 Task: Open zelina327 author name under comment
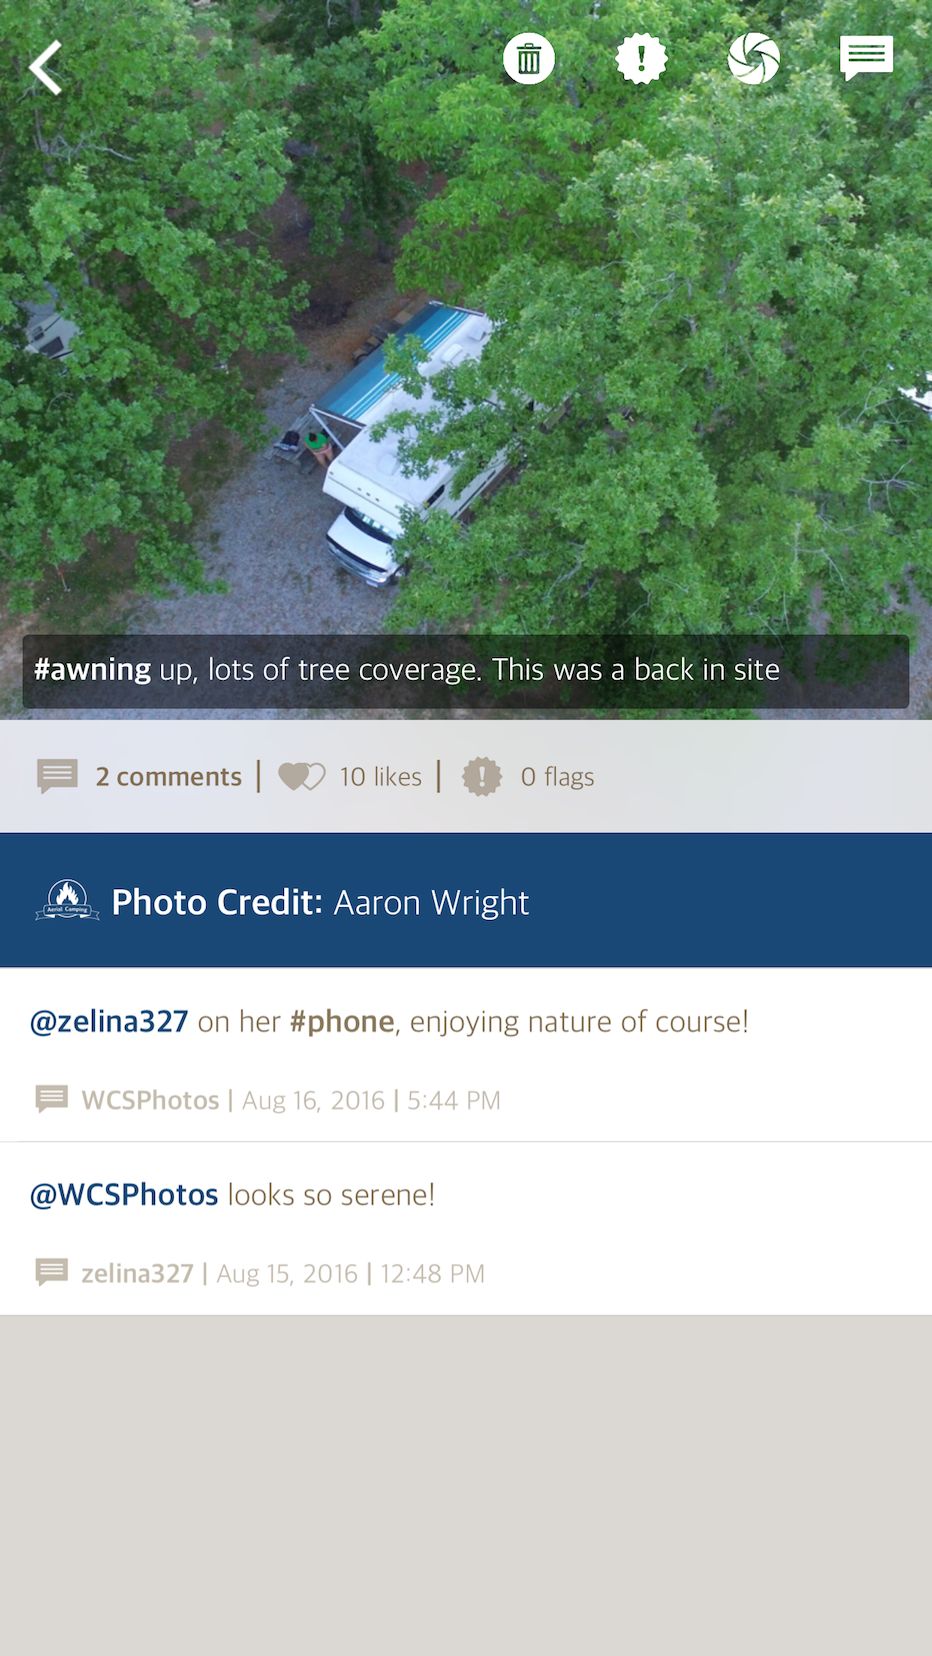tap(137, 1273)
